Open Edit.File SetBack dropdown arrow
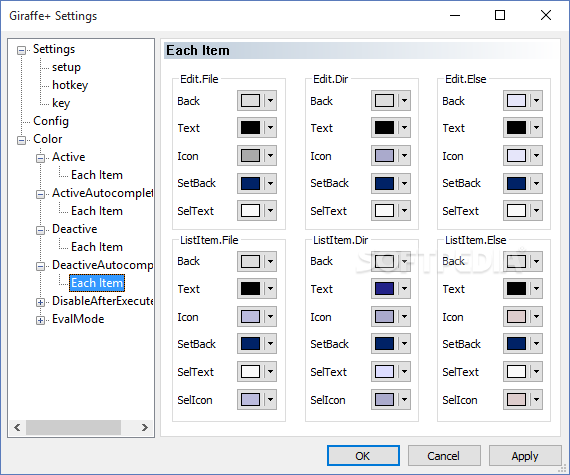This screenshot has height=475, width=570. point(270,183)
